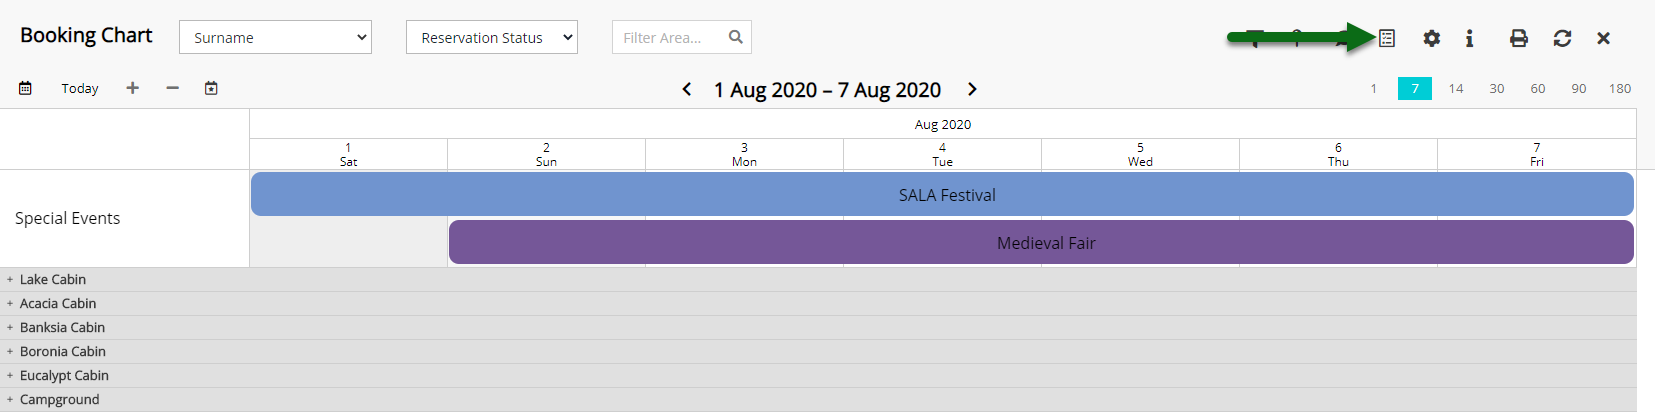This screenshot has width=1655, height=417.
Task: Advance to next week with right chevron
Action: point(972,89)
